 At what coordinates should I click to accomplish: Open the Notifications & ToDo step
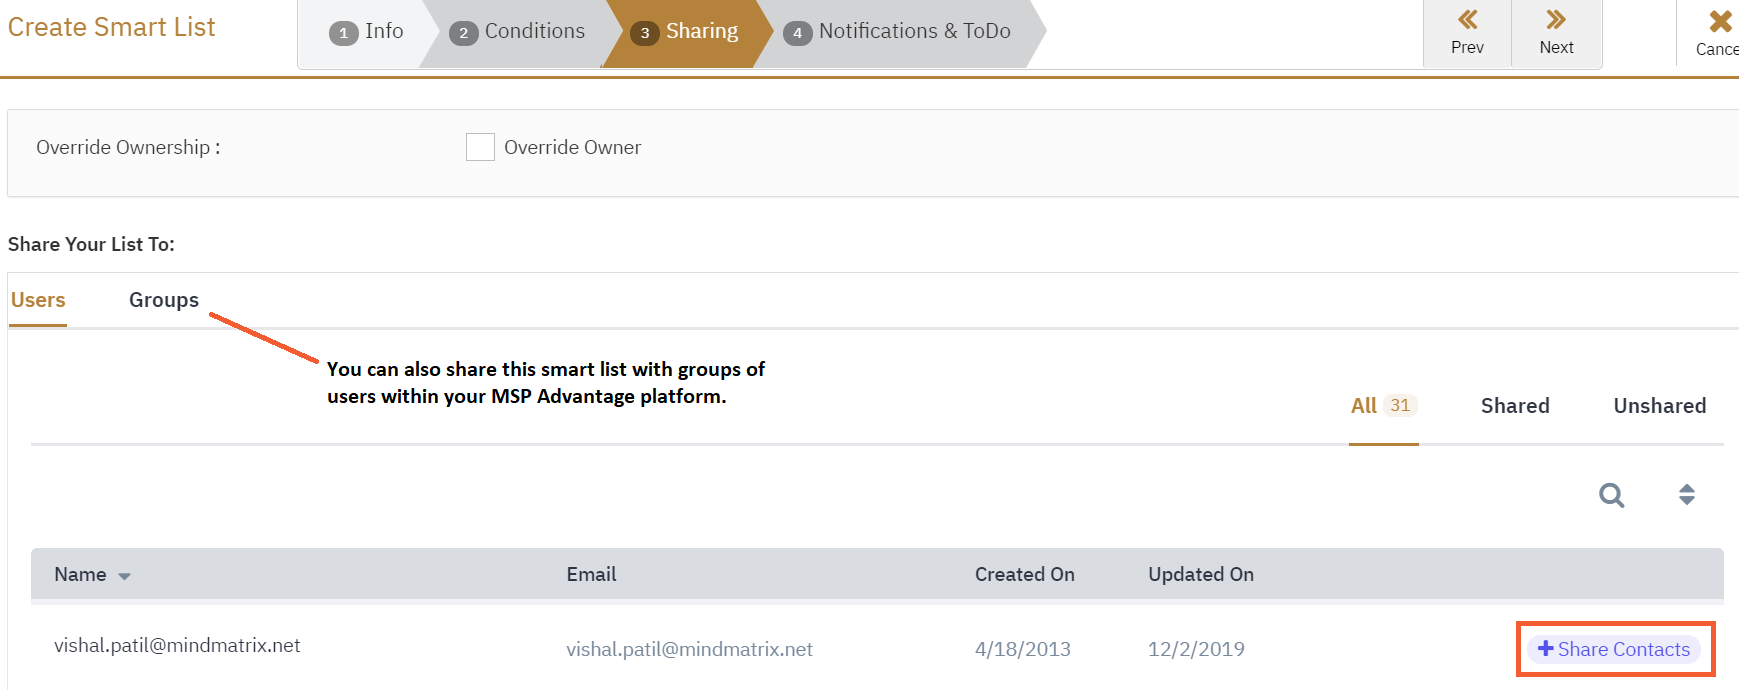914,32
